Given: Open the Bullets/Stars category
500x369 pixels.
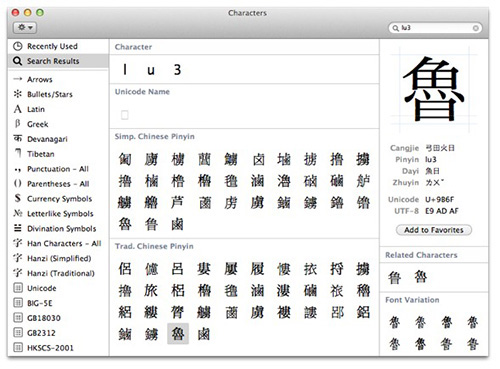Looking at the screenshot, I should click(58, 94).
